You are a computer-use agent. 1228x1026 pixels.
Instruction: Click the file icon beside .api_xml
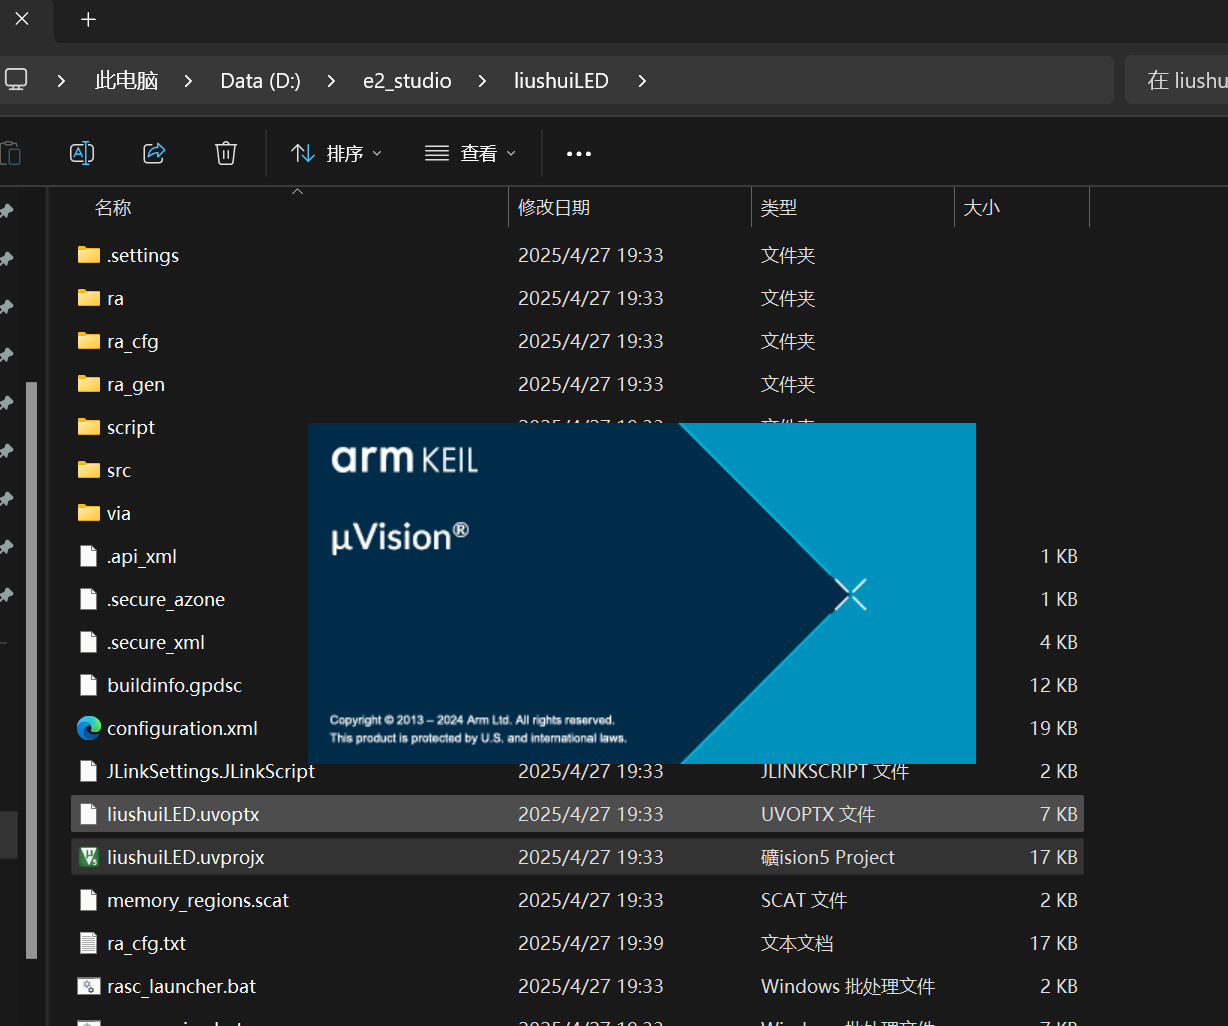(89, 556)
